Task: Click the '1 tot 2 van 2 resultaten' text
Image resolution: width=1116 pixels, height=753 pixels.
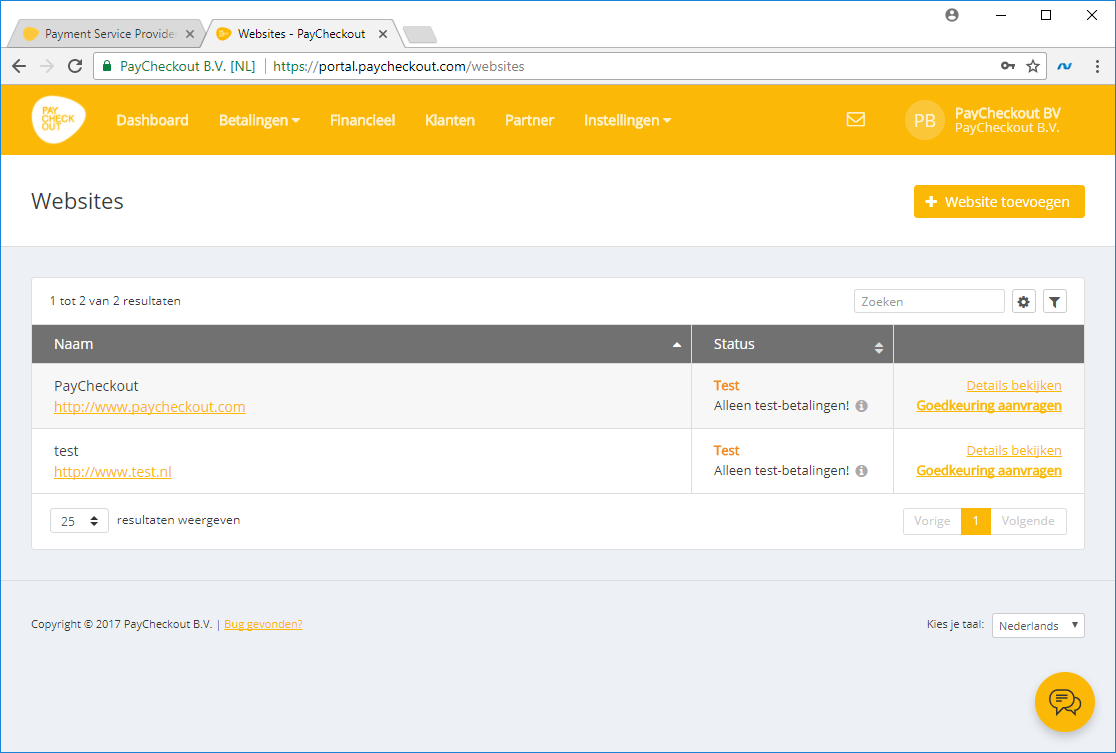Action: tap(115, 301)
